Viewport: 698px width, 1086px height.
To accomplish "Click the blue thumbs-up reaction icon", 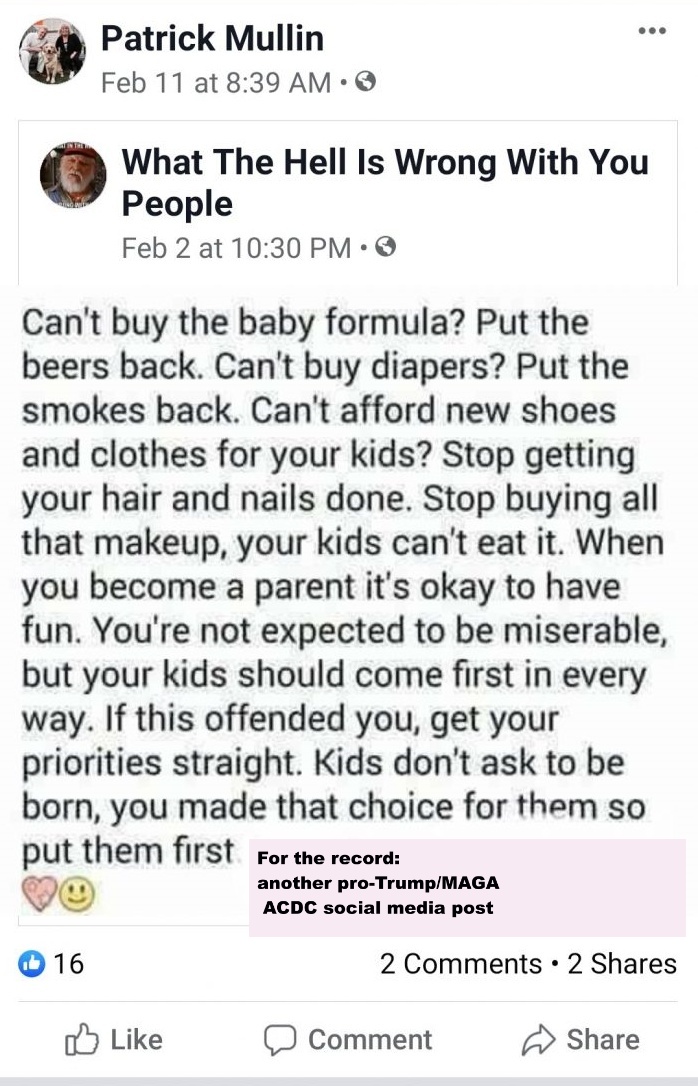I will pyautogui.click(x=32, y=964).
